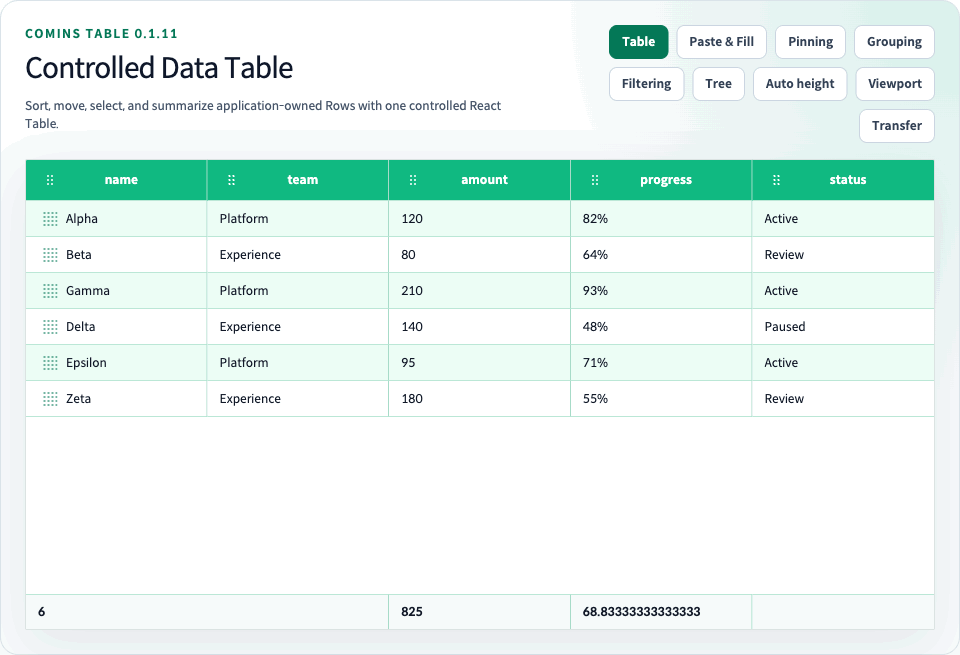
Task: Click the amount cell showing 140
Action: click(479, 327)
